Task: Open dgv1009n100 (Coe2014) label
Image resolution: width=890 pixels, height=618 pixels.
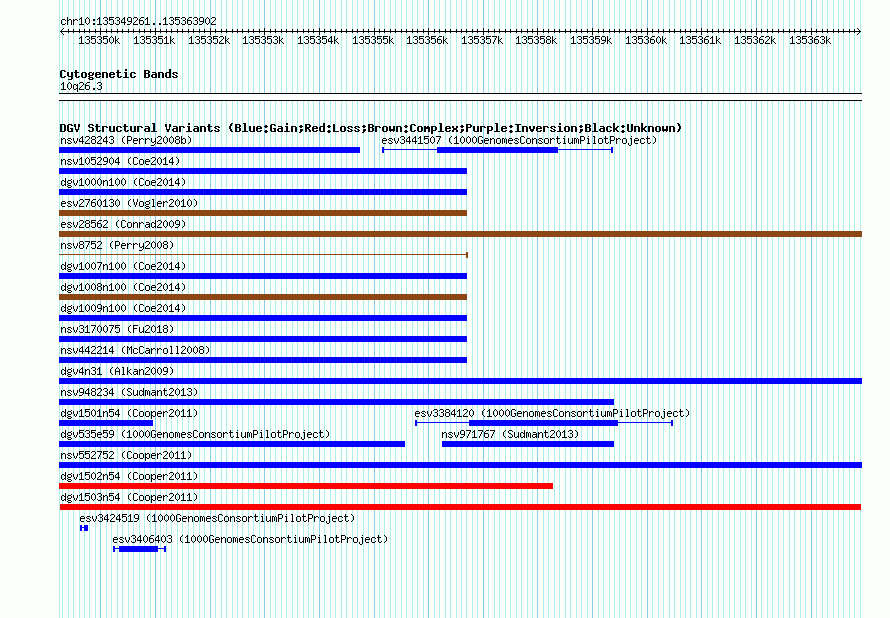Action: coord(123,308)
